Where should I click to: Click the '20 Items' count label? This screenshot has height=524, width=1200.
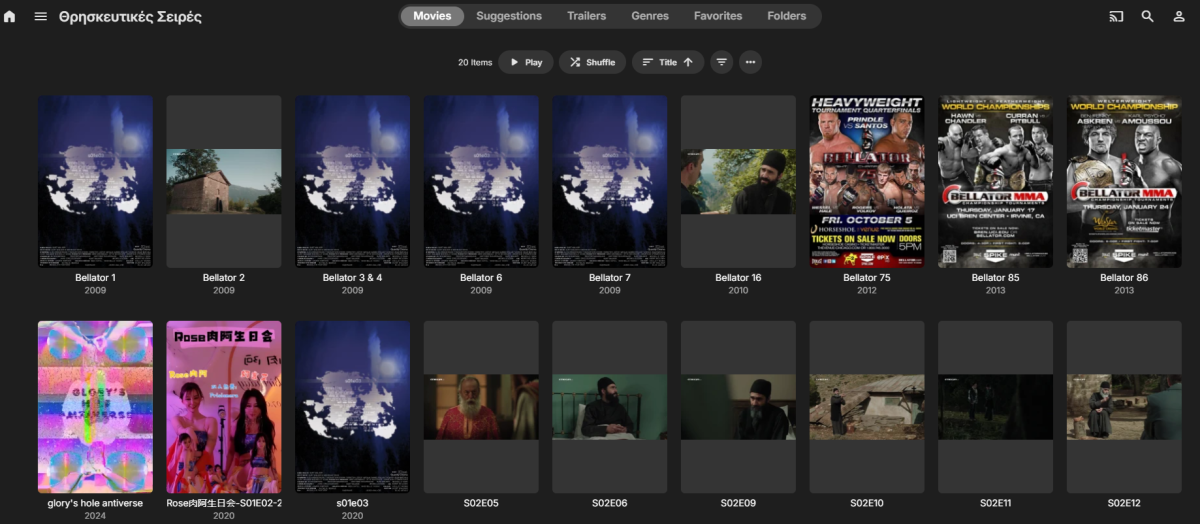point(475,62)
